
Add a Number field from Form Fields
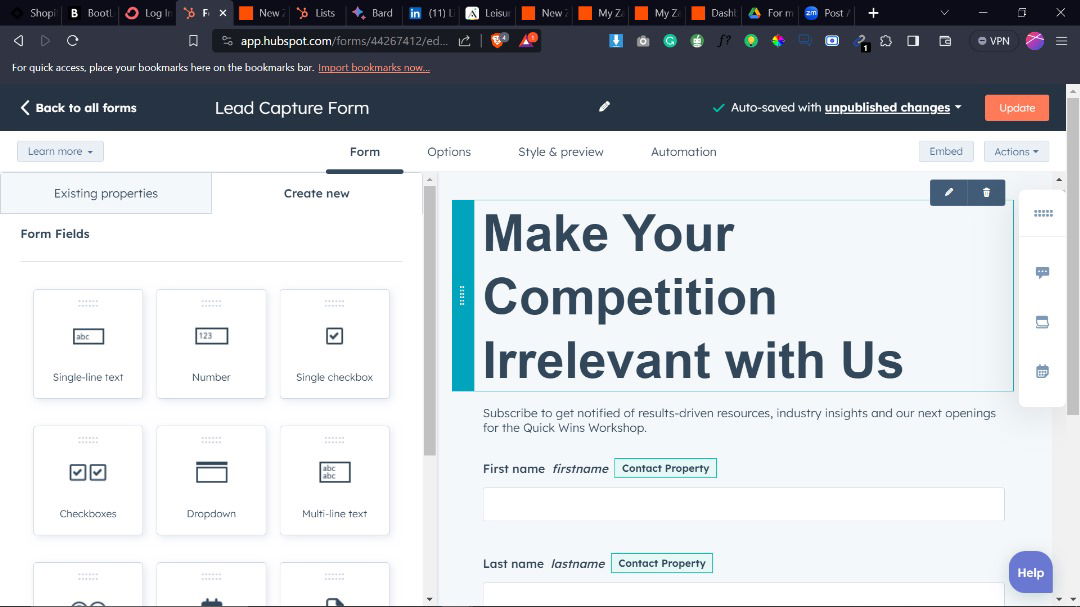(211, 343)
